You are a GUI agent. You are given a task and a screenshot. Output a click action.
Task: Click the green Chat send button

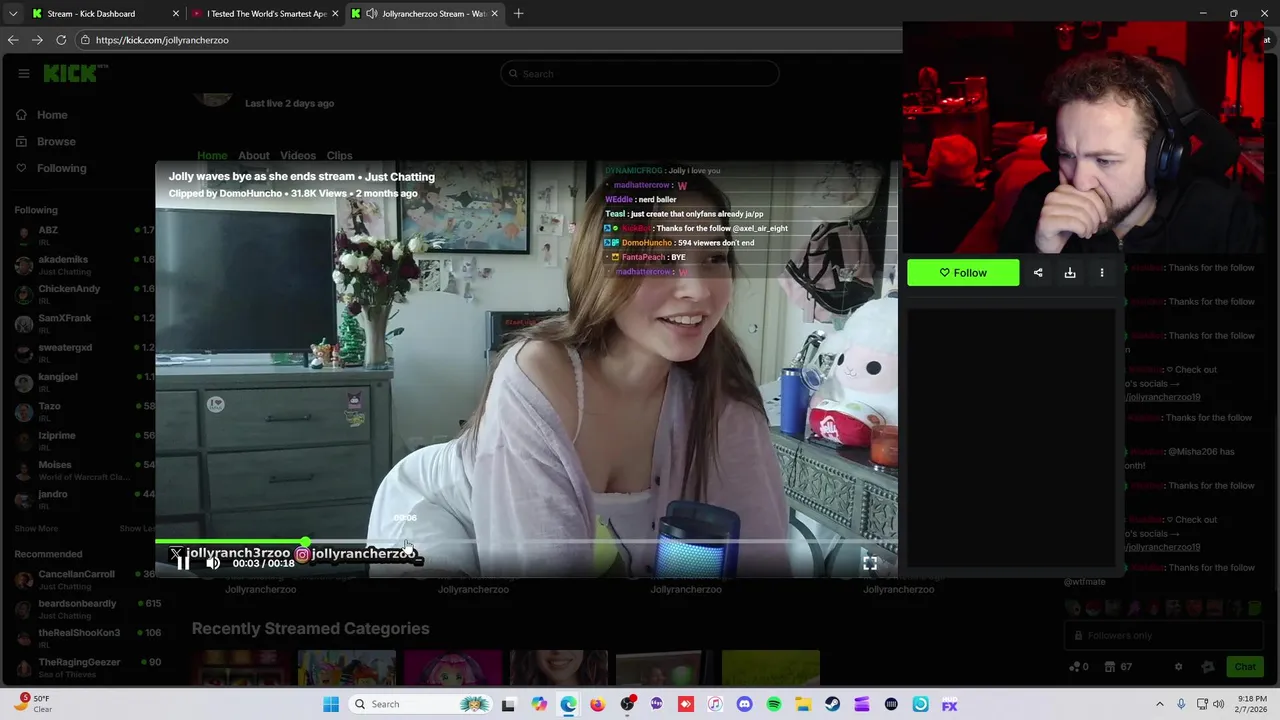click(x=1244, y=667)
